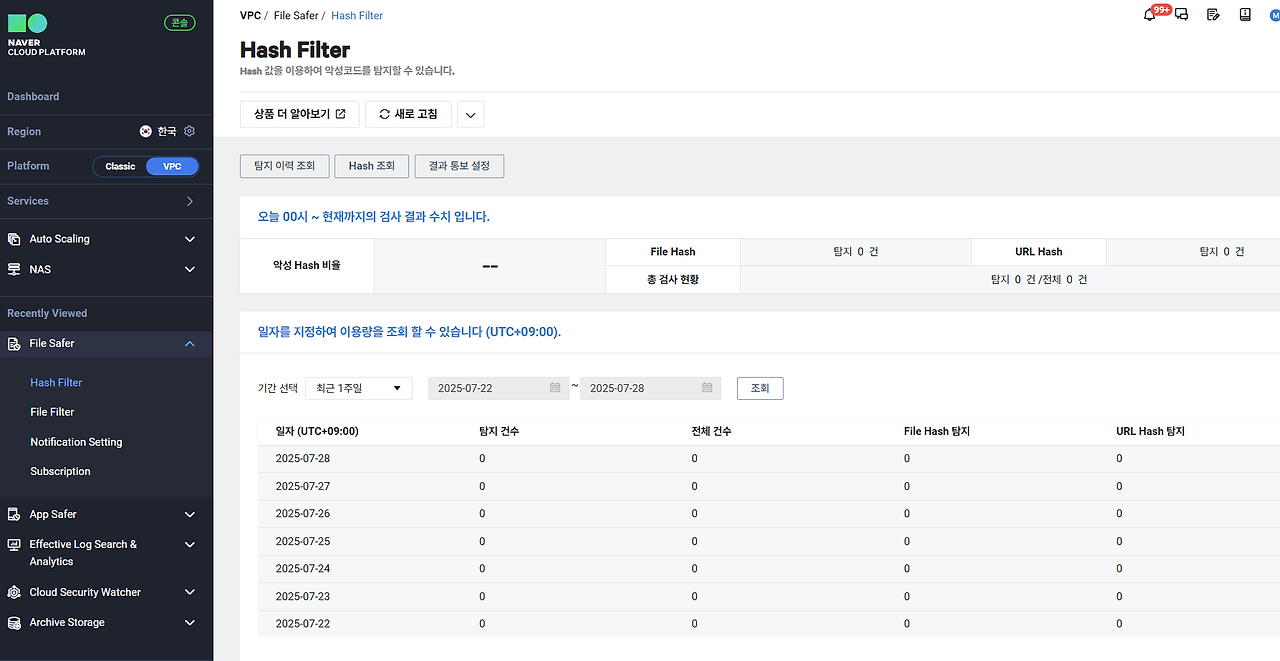Click the Hash 조회 button
The width and height of the screenshot is (1280, 661).
pos(372,166)
